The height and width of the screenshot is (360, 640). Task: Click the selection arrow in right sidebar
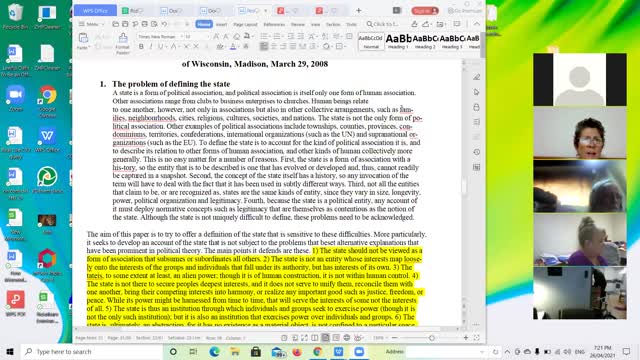[x=476, y=92]
